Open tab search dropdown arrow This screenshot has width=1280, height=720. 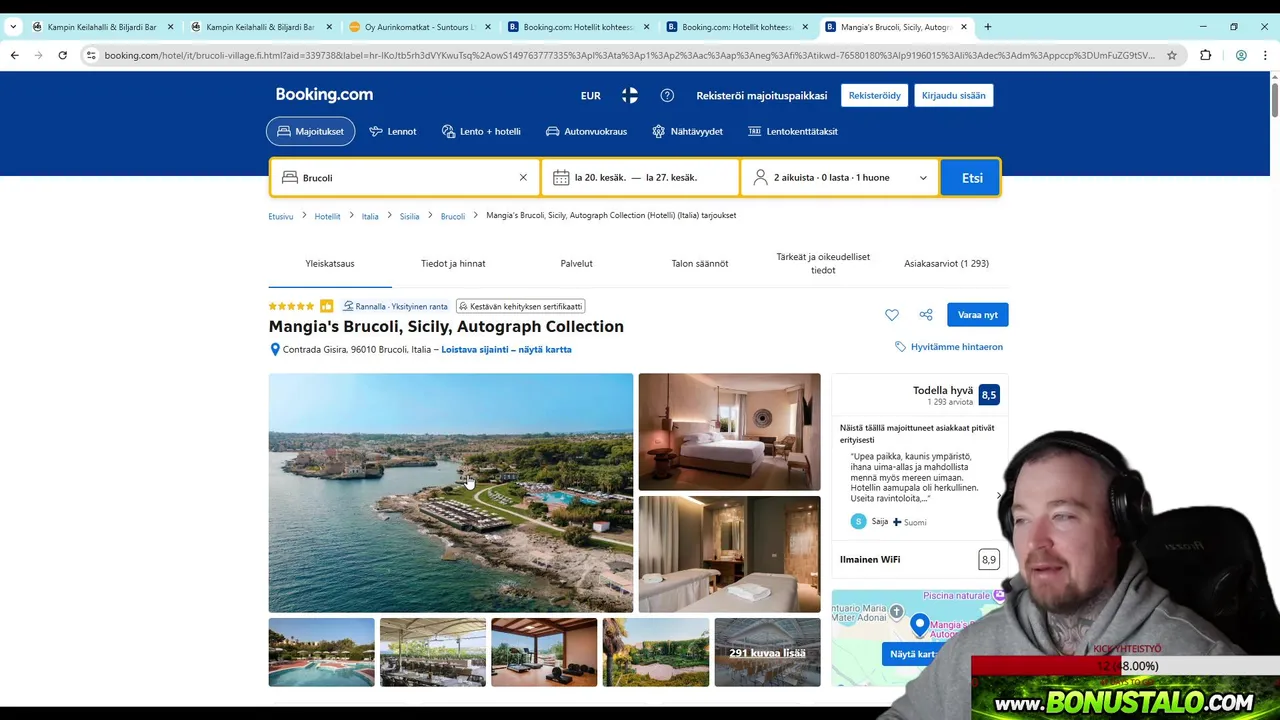tap(13, 27)
